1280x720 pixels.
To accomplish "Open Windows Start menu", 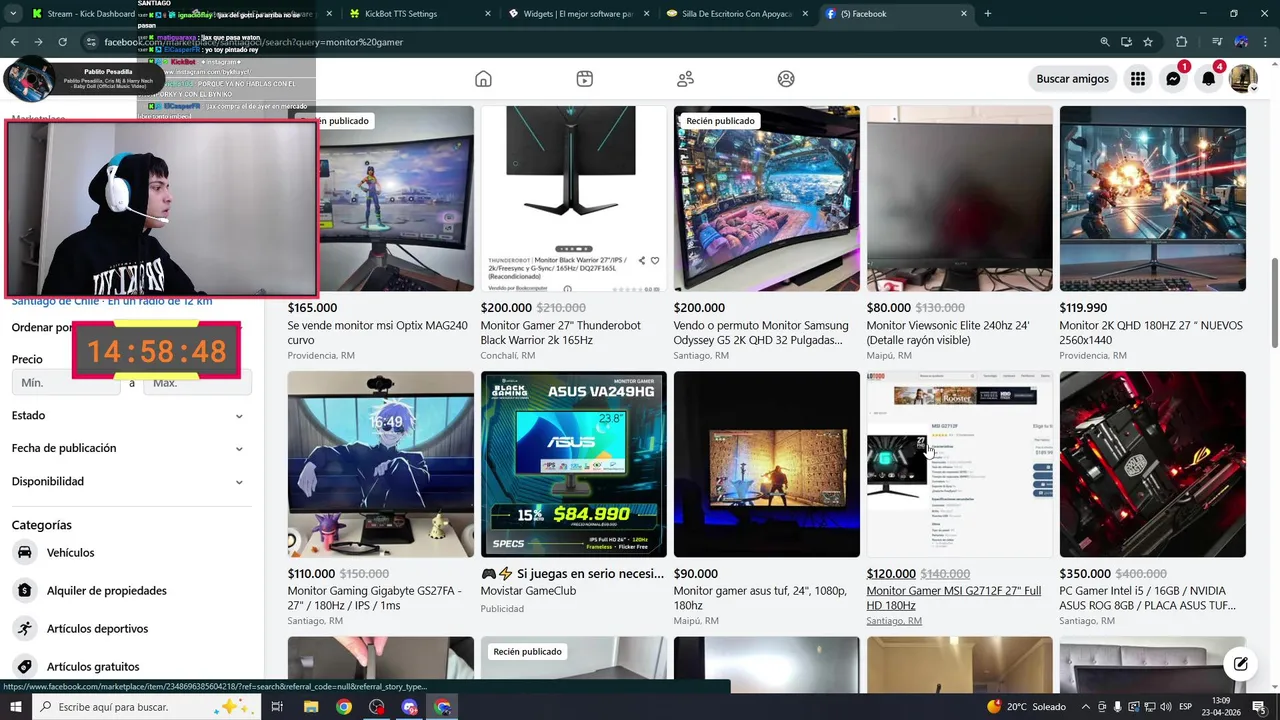I will (15, 707).
